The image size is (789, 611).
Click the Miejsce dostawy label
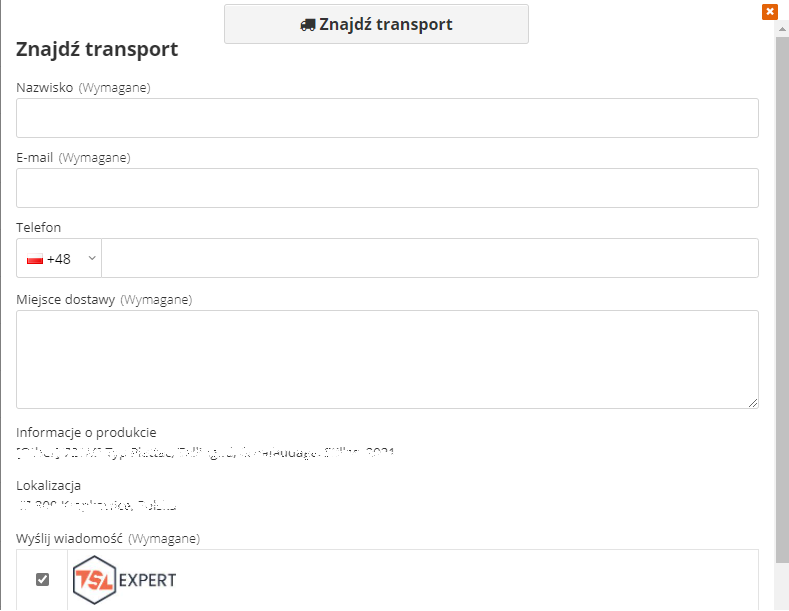(x=66, y=299)
